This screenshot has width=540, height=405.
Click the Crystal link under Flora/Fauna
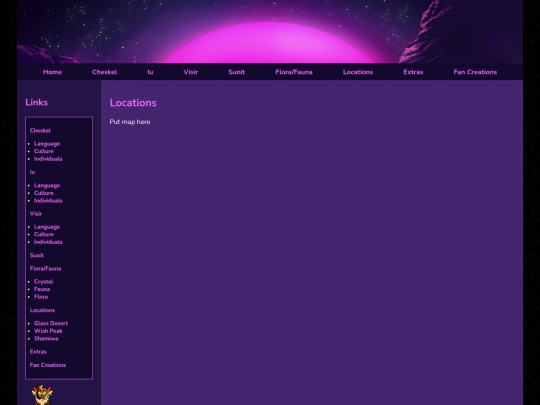click(43, 282)
